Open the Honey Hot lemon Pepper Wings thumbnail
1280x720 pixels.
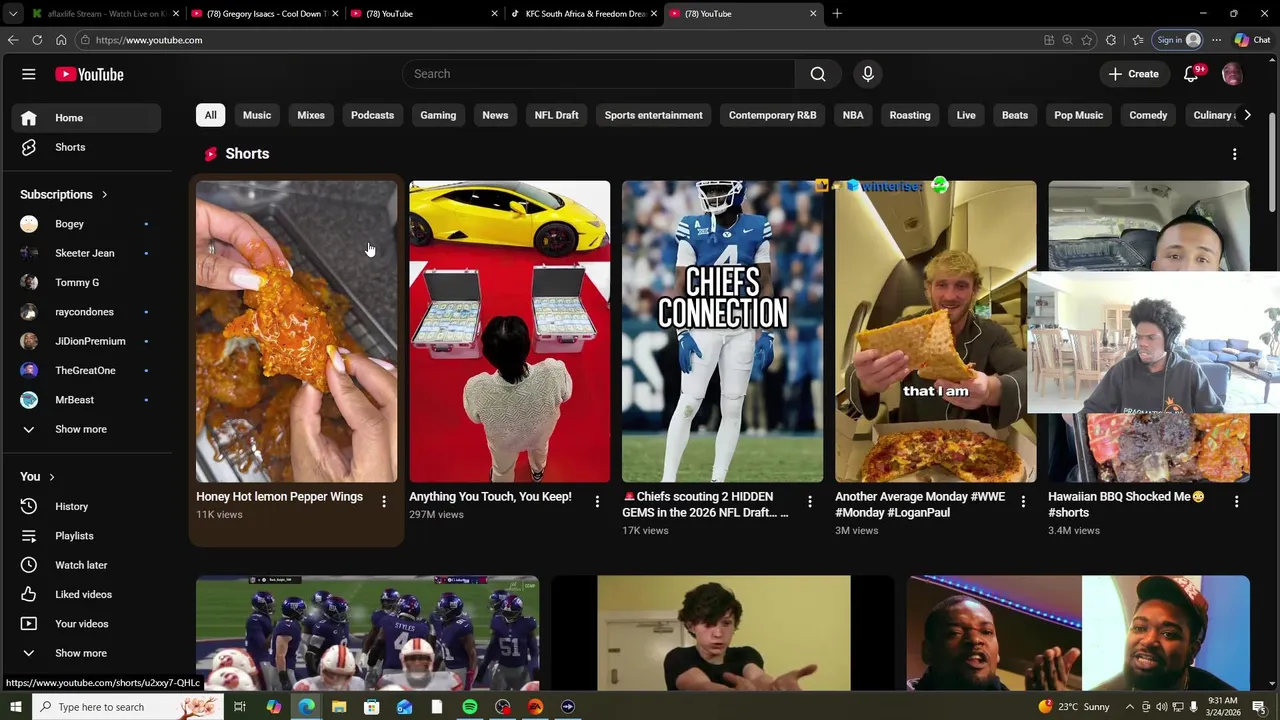coord(296,331)
